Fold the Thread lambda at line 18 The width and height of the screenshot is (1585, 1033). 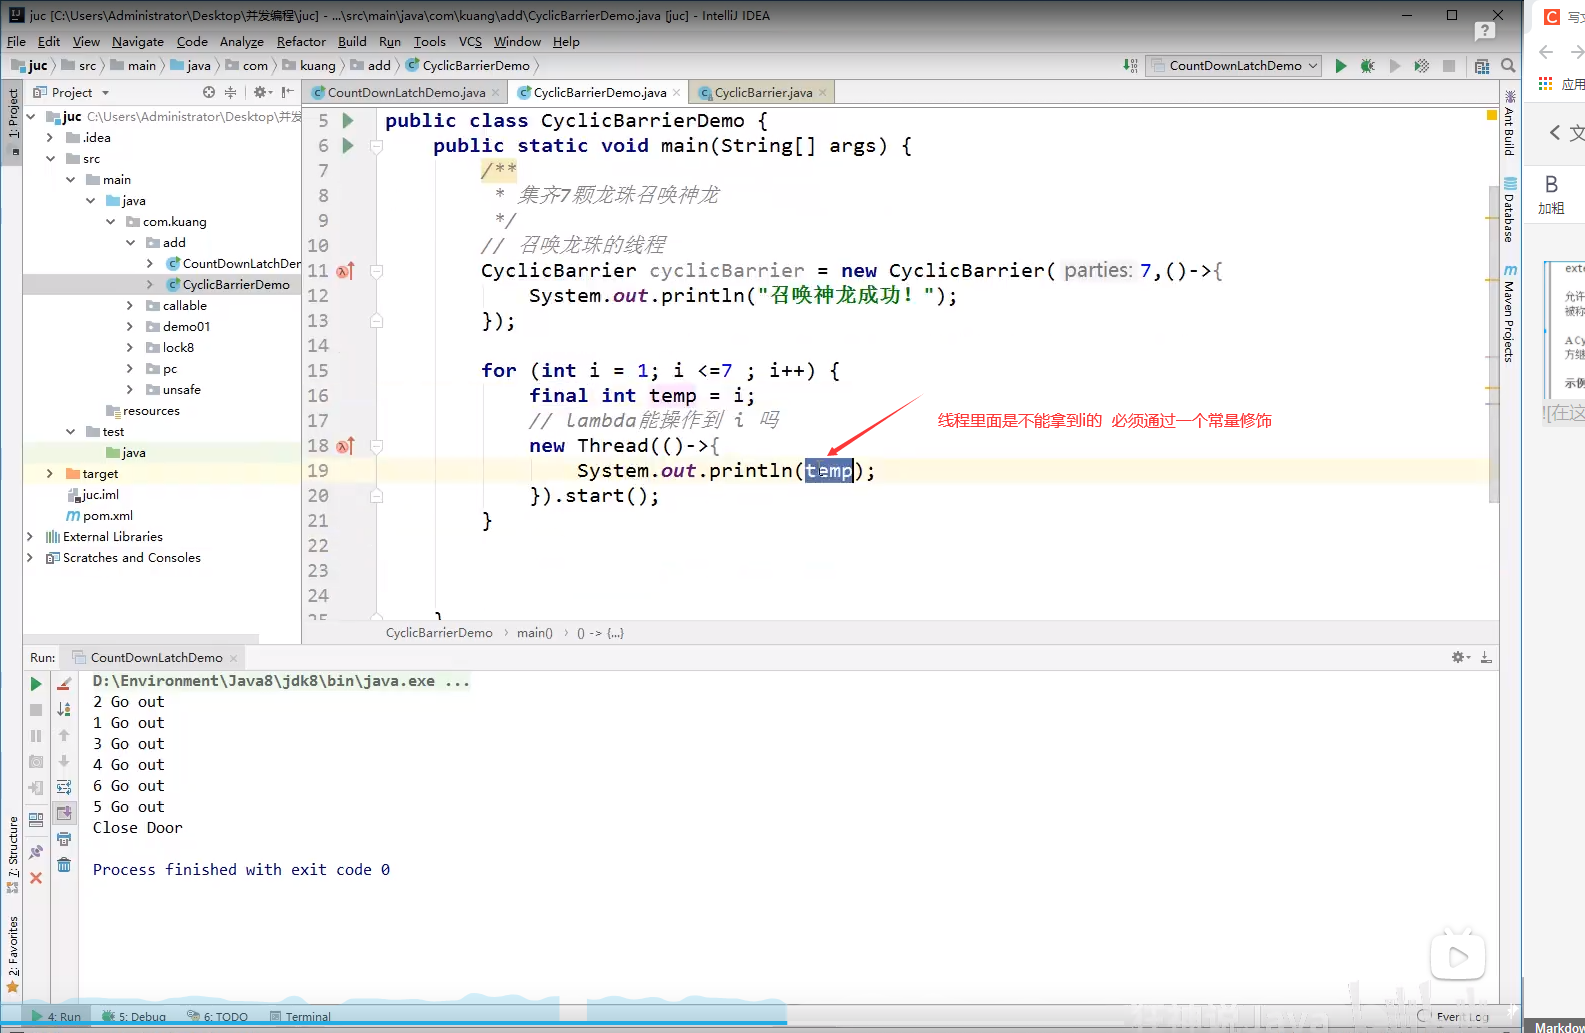[x=377, y=446]
